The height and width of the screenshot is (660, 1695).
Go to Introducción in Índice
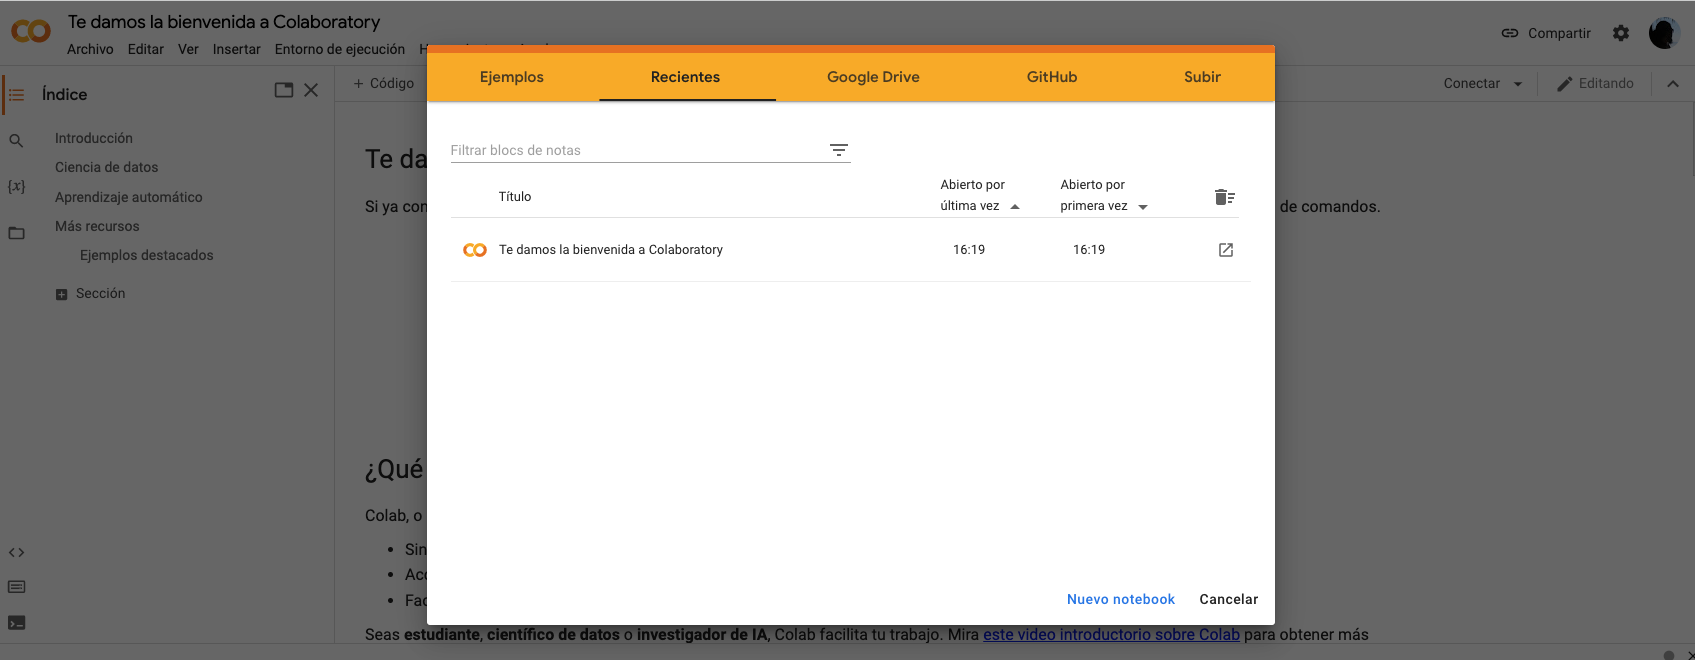[x=94, y=138]
